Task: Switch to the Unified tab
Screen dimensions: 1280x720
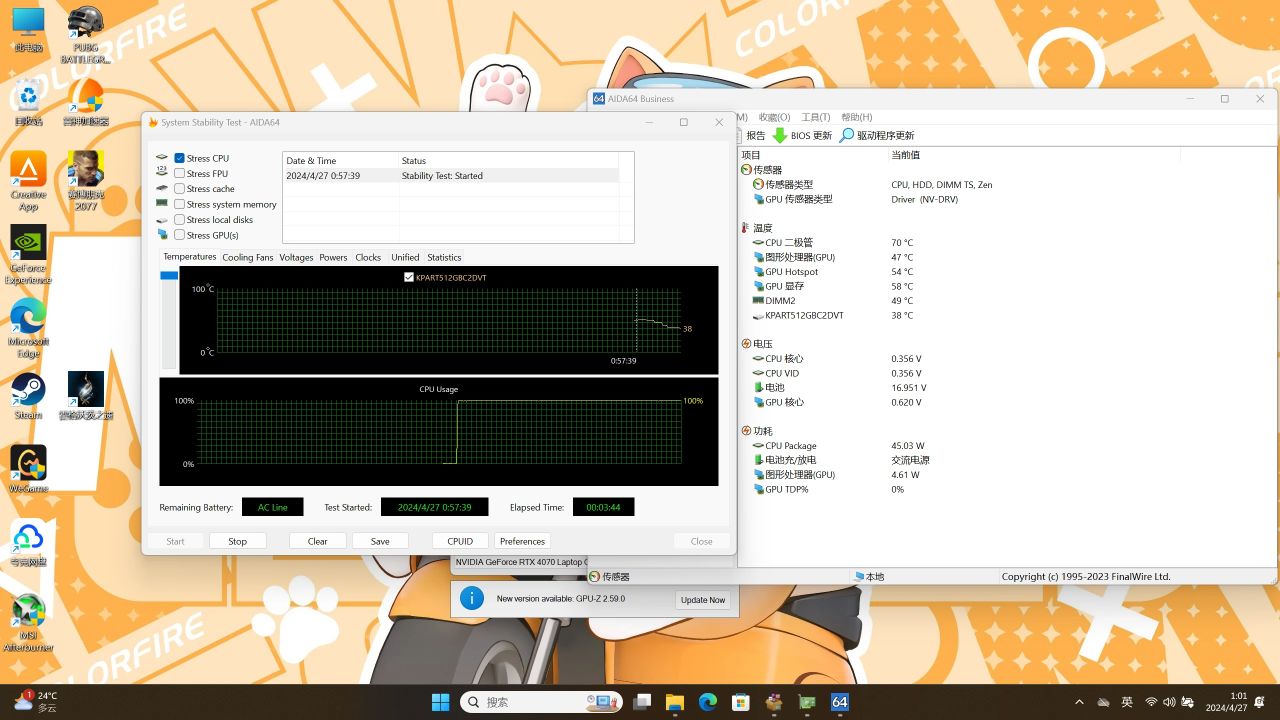Action: pyautogui.click(x=405, y=257)
